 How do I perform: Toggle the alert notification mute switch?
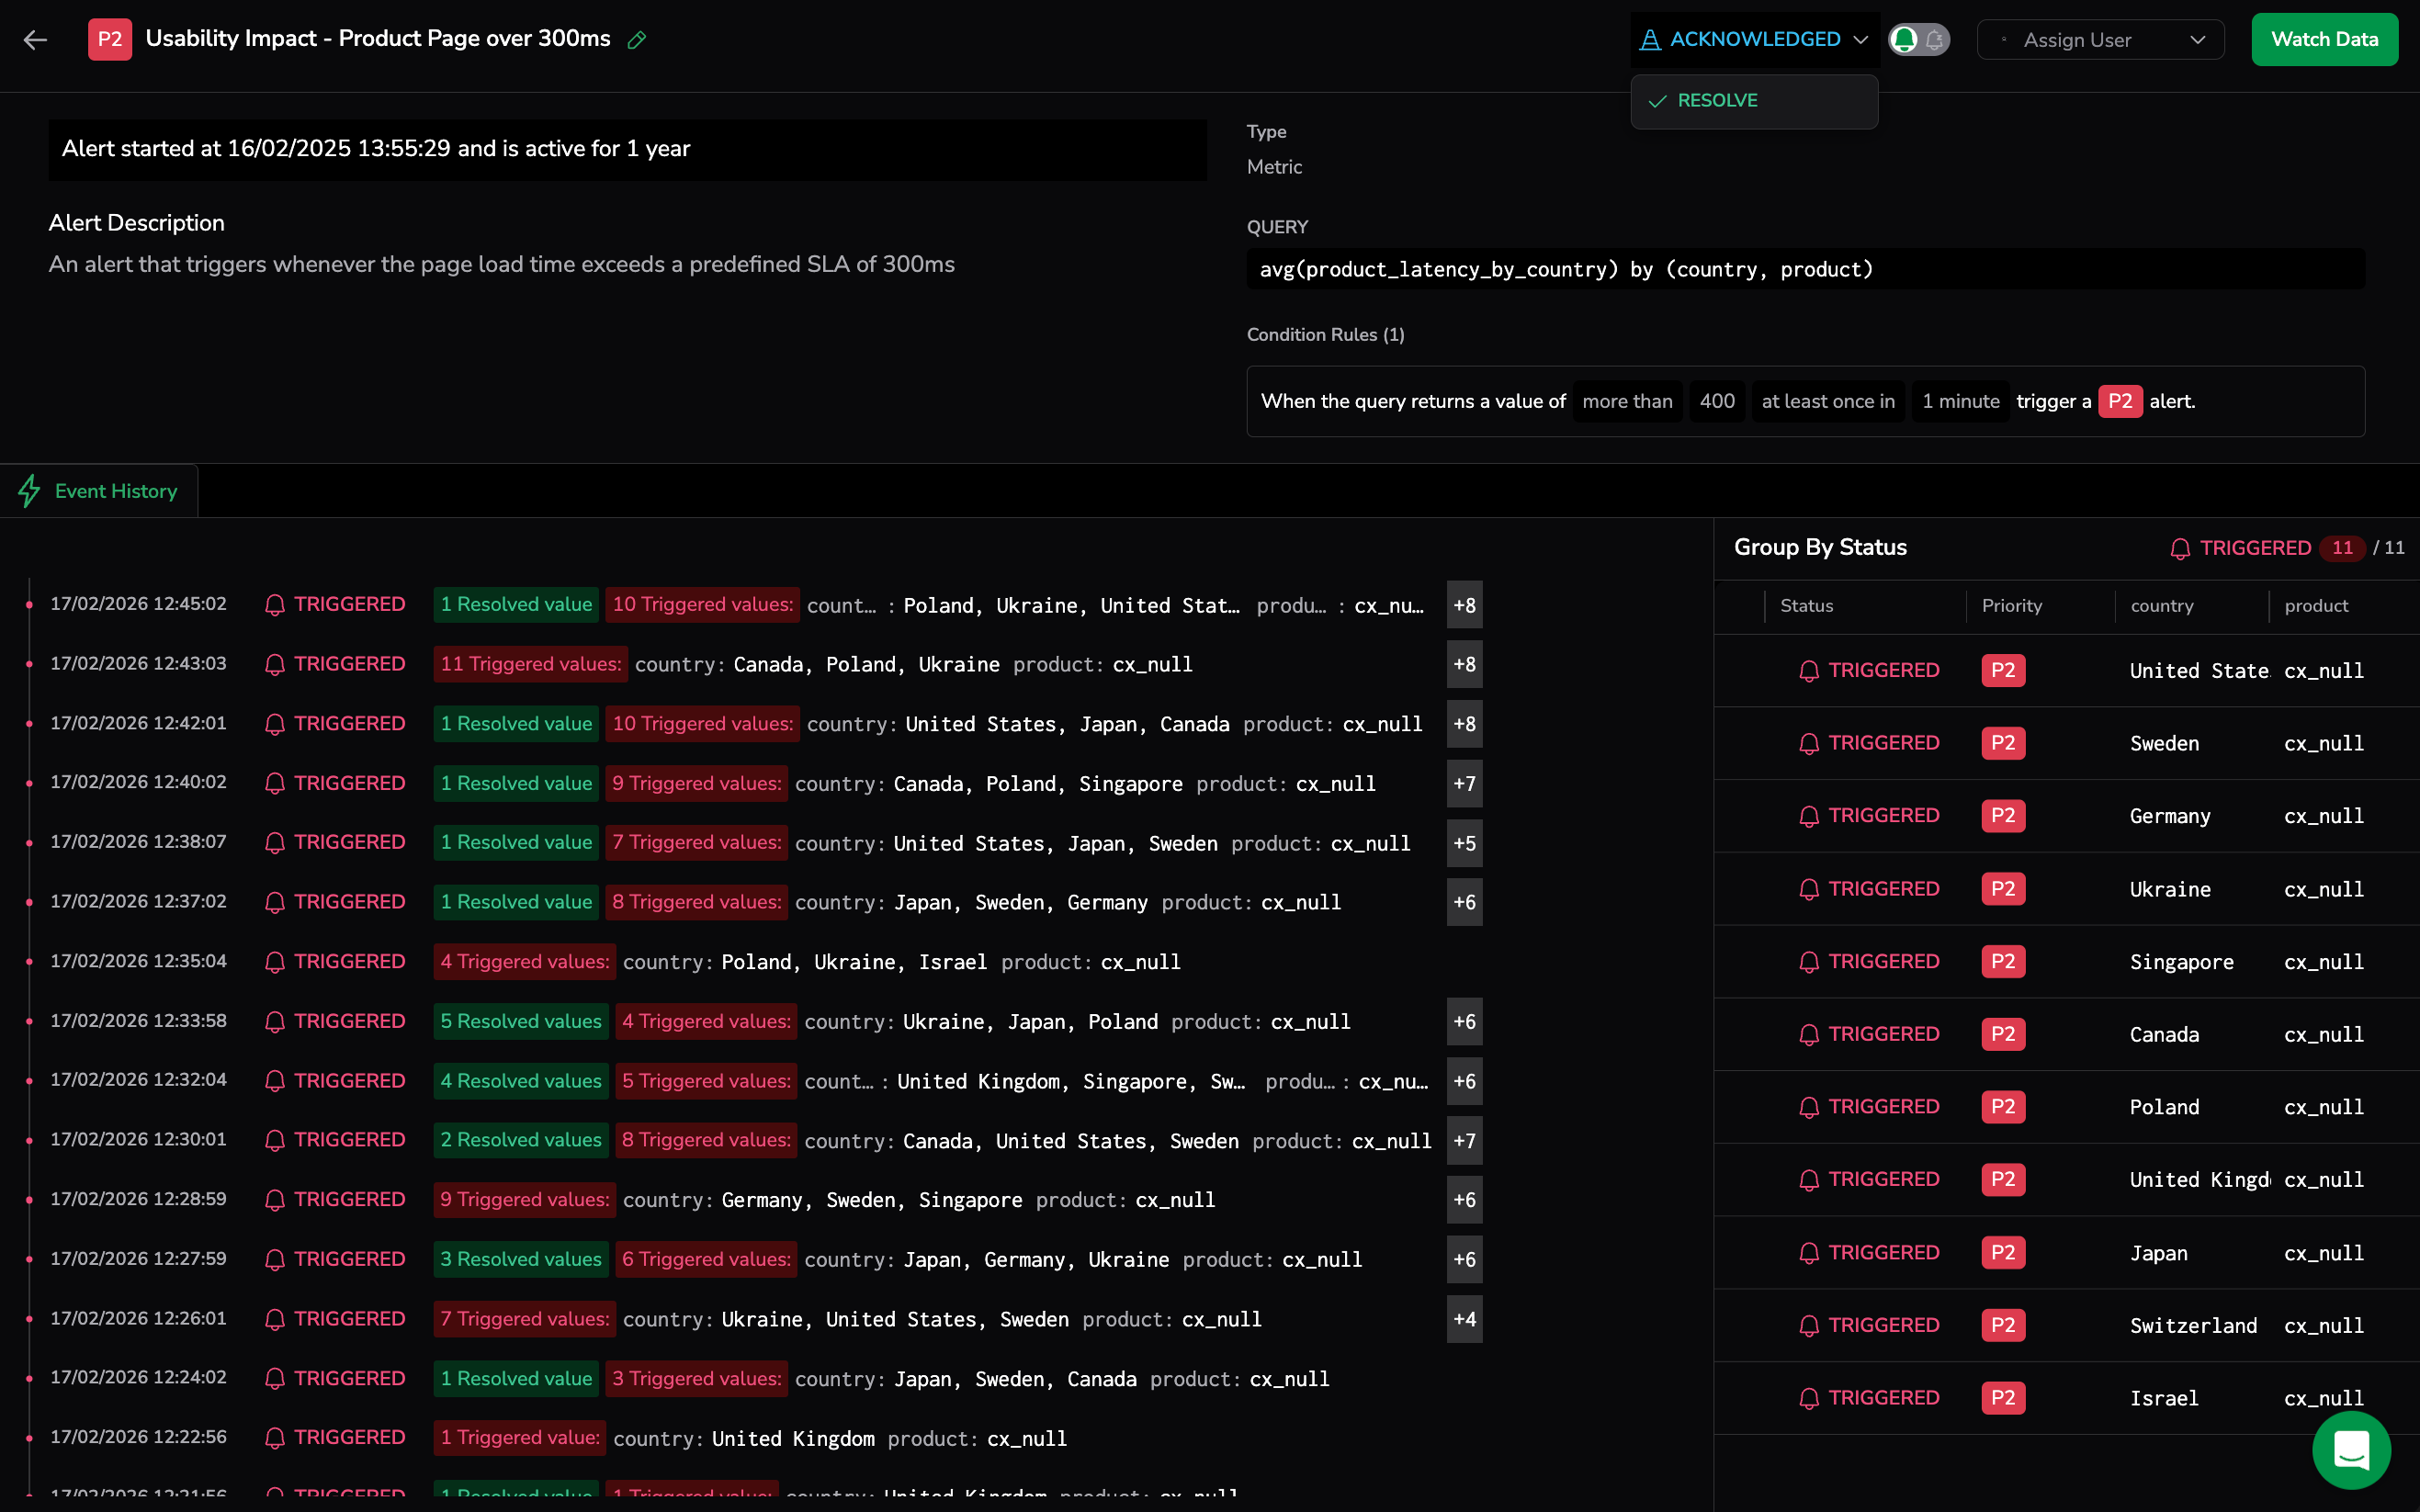pos(1918,40)
